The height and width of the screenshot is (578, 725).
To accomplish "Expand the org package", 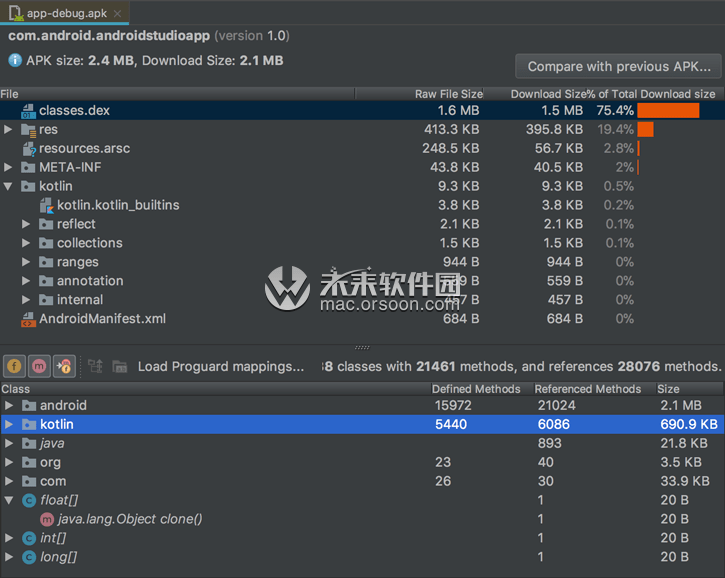I will 9,462.
